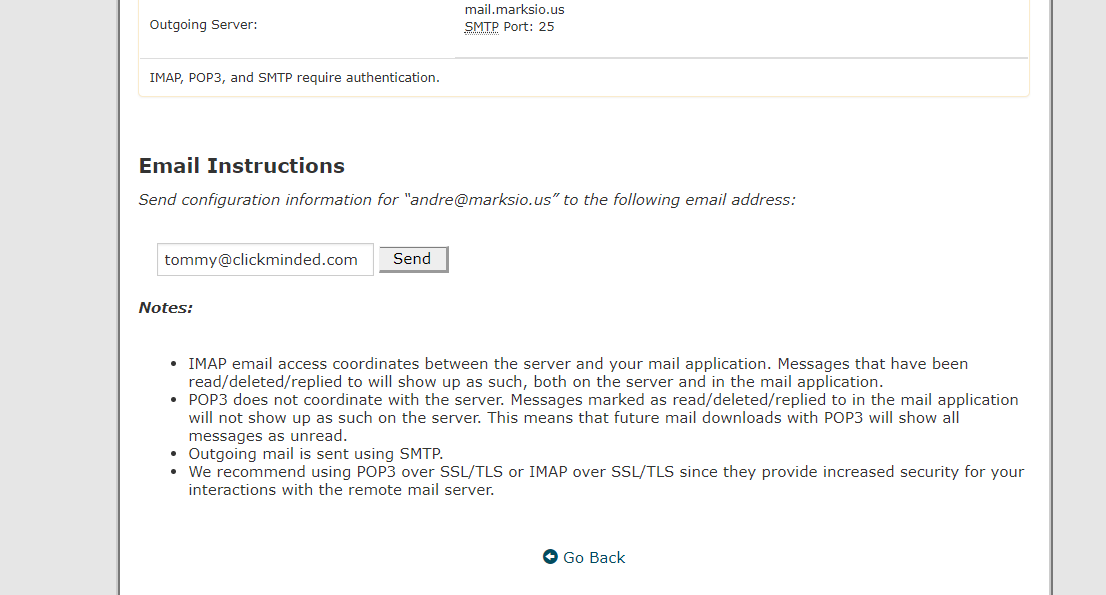The height and width of the screenshot is (595, 1106).
Task: Click the gray margin left of the page
Action: click(x=58, y=300)
